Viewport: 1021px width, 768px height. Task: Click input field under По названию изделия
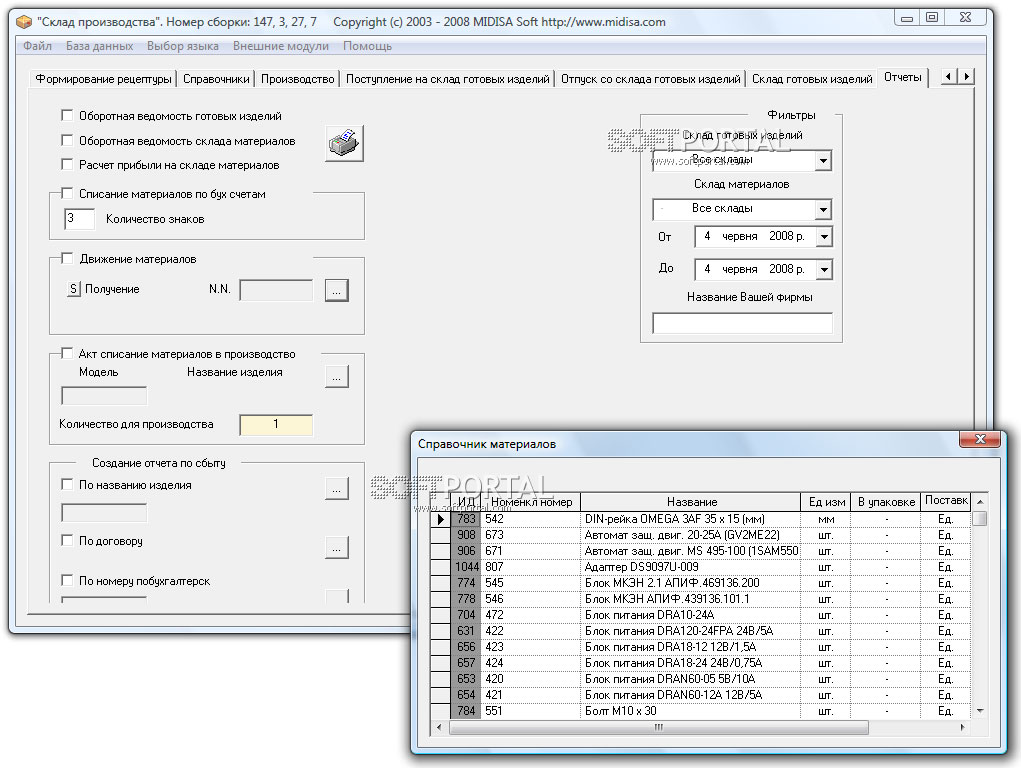pos(104,513)
